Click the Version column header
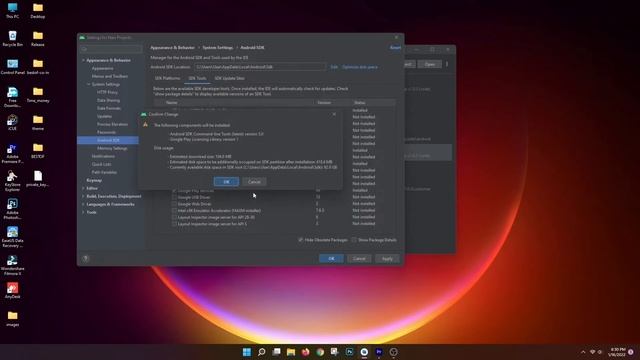Screen dimensions: 640x360 click(x=324, y=102)
